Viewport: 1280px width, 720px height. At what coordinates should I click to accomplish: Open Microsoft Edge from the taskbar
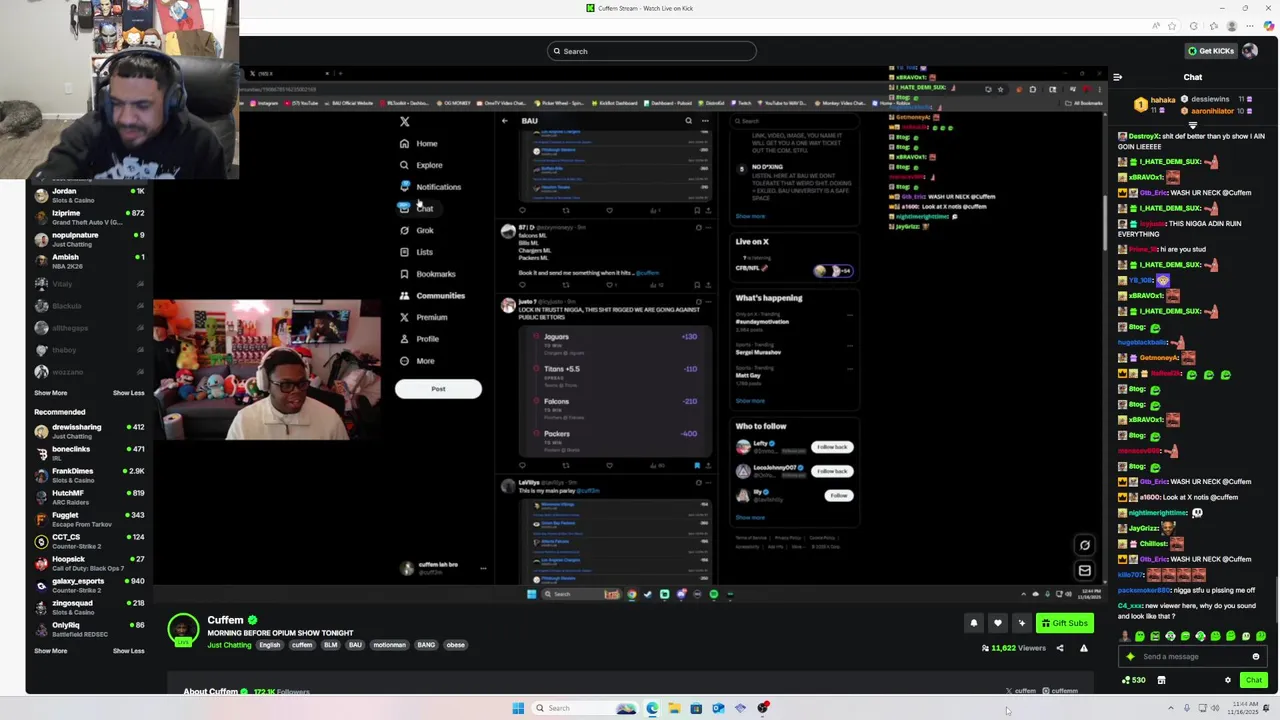(x=652, y=708)
